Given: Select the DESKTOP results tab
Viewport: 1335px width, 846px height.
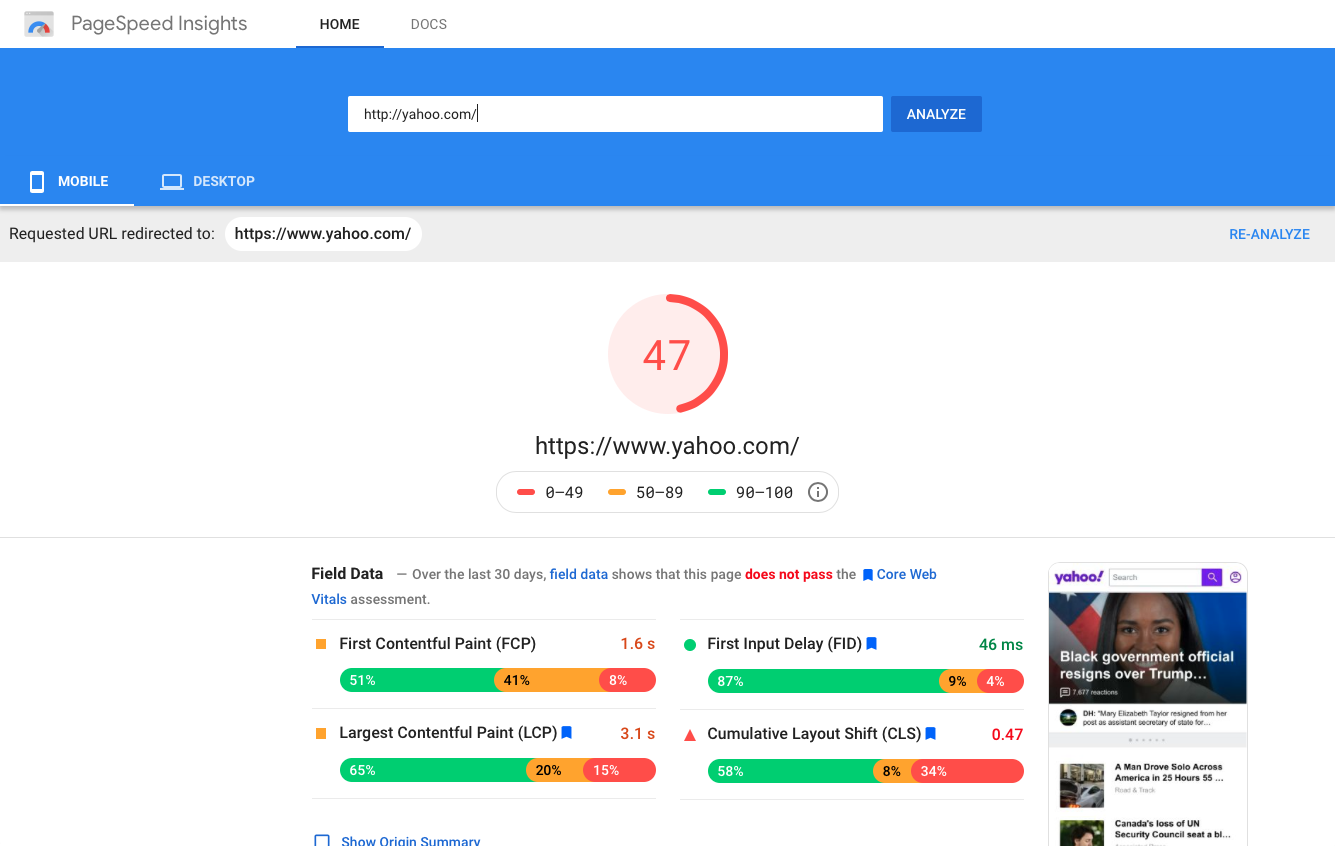Looking at the screenshot, I should click(x=208, y=181).
